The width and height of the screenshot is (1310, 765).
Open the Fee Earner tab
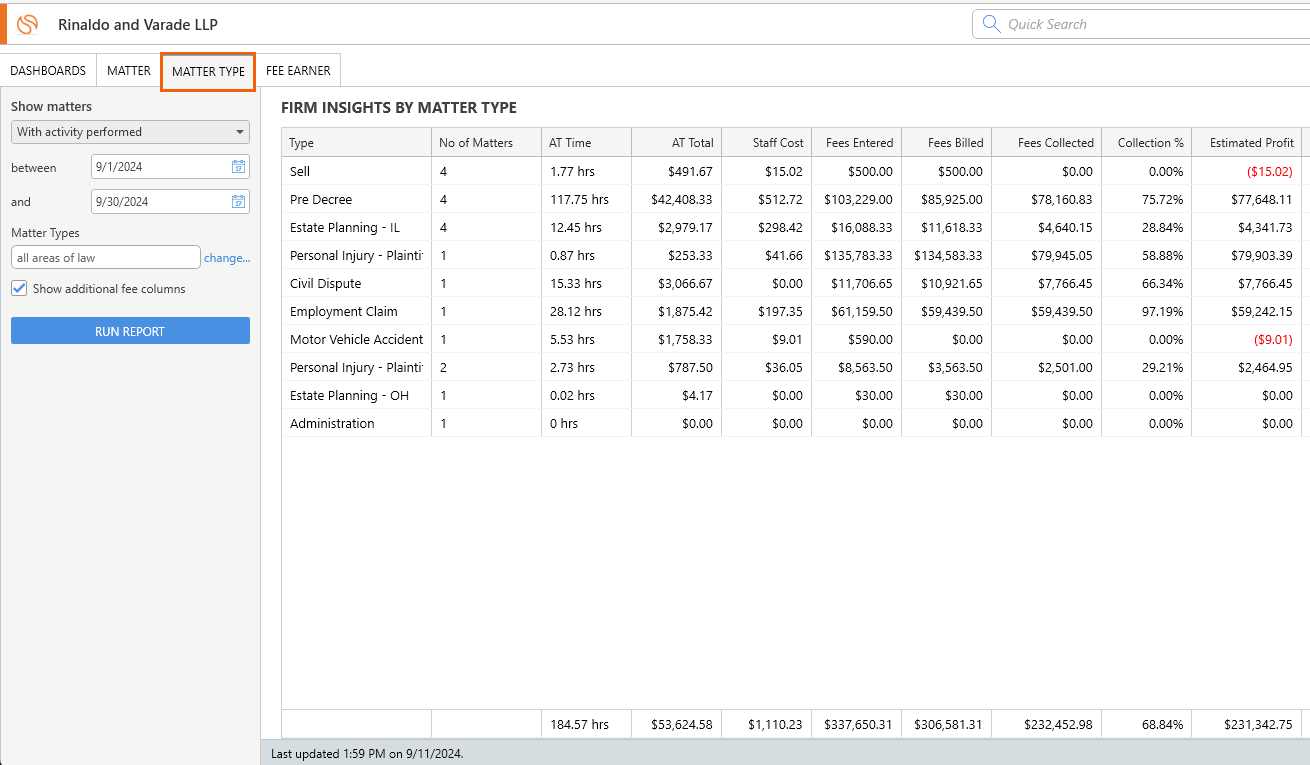click(x=298, y=71)
